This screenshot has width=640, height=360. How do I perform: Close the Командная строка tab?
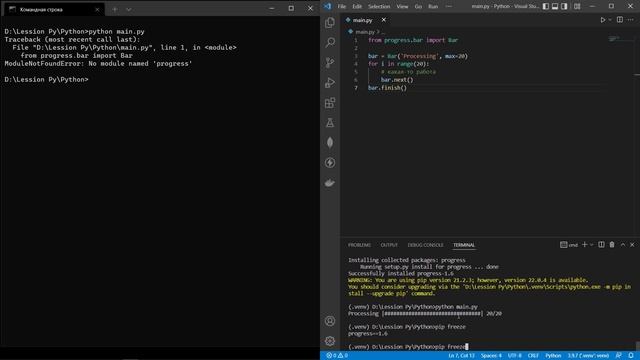coord(97,9)
